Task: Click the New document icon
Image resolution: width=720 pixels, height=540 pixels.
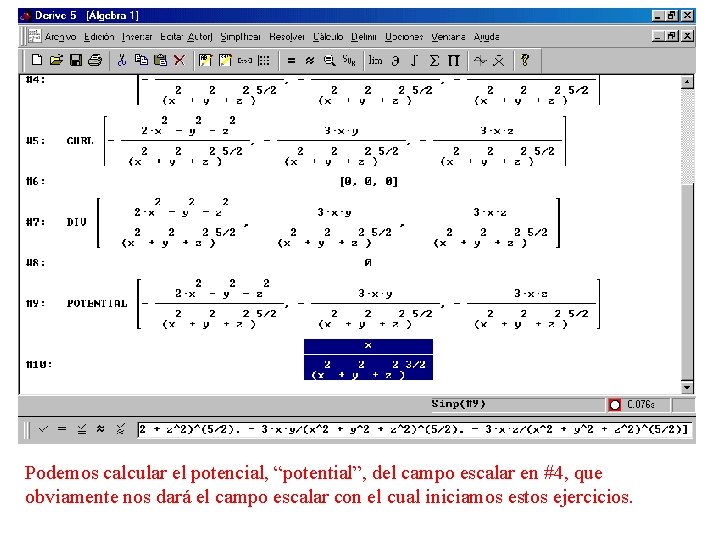Action: point(37,60)
